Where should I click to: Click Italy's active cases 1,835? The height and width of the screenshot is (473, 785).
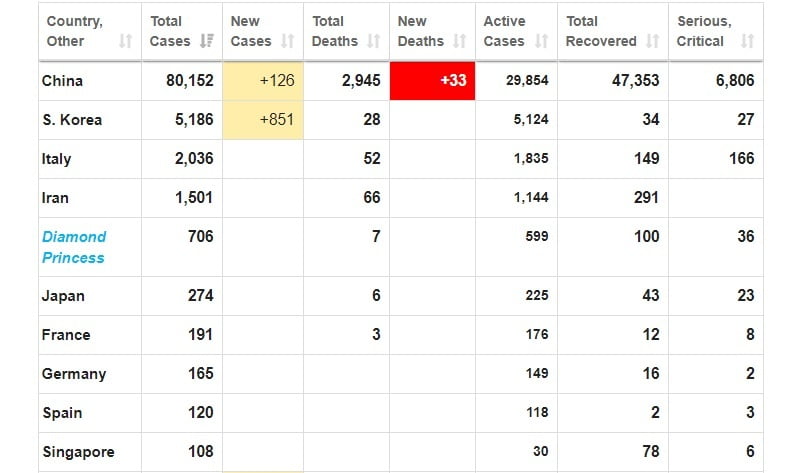[x=531, y=159]
